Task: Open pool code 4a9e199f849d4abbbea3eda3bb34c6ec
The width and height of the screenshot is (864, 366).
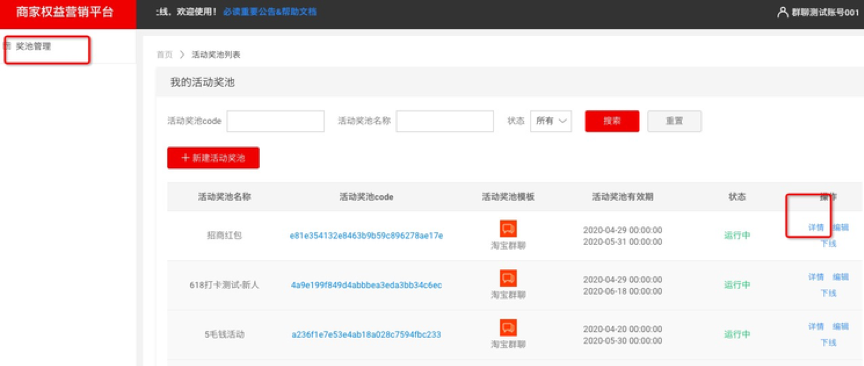Action: [366, 285]
